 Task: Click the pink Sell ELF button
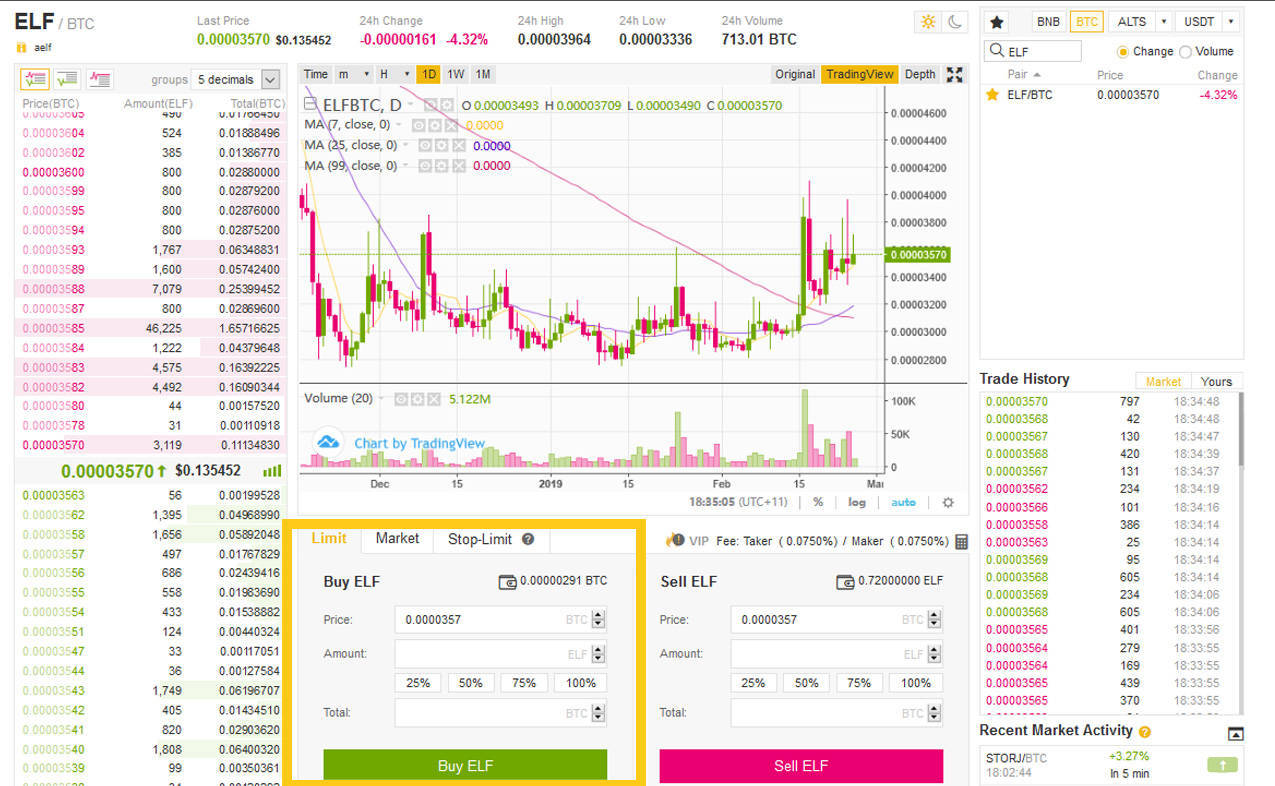(x=801, y=766)
